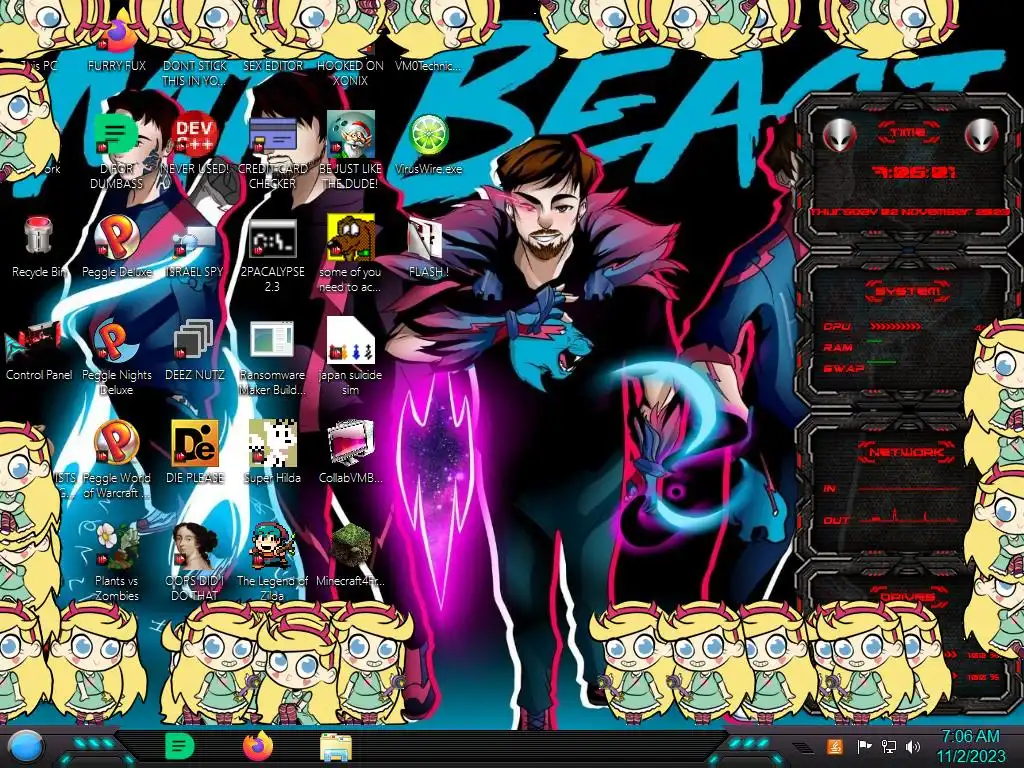Open the Recycle Bin

point(39,236)
